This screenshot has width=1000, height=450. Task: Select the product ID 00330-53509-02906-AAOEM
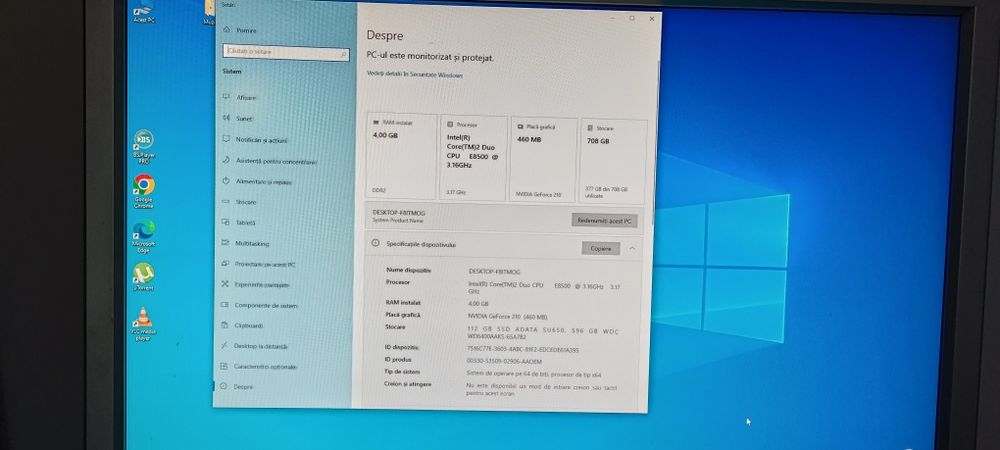pos(504,361)
